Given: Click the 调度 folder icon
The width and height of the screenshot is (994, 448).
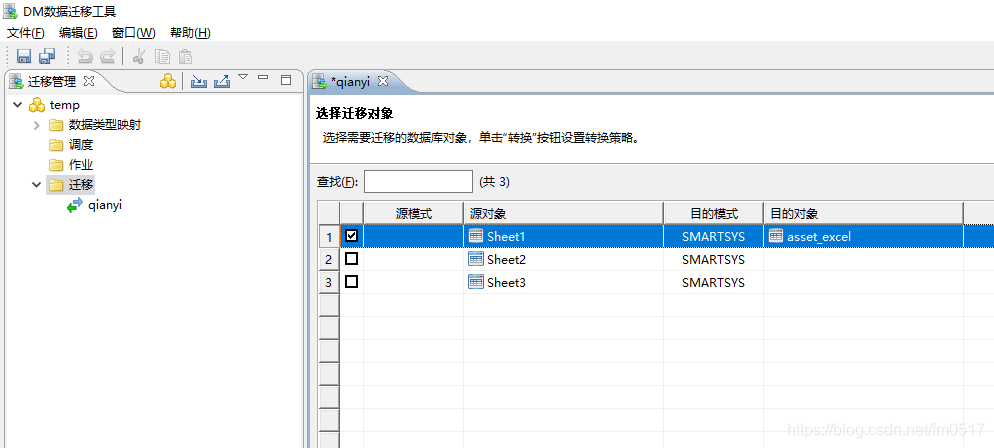Looking at the screenshot, I should click(x=56, y=145).
